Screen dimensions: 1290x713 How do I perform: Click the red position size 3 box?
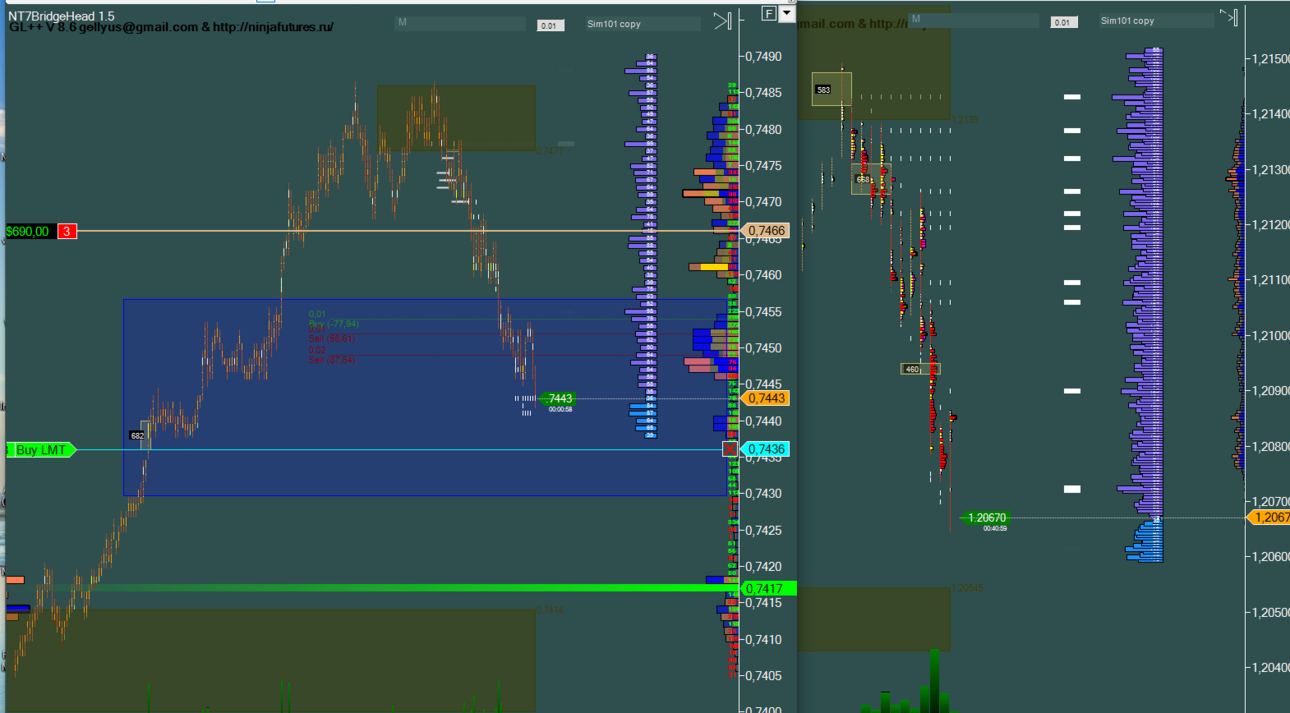(67, 231)
